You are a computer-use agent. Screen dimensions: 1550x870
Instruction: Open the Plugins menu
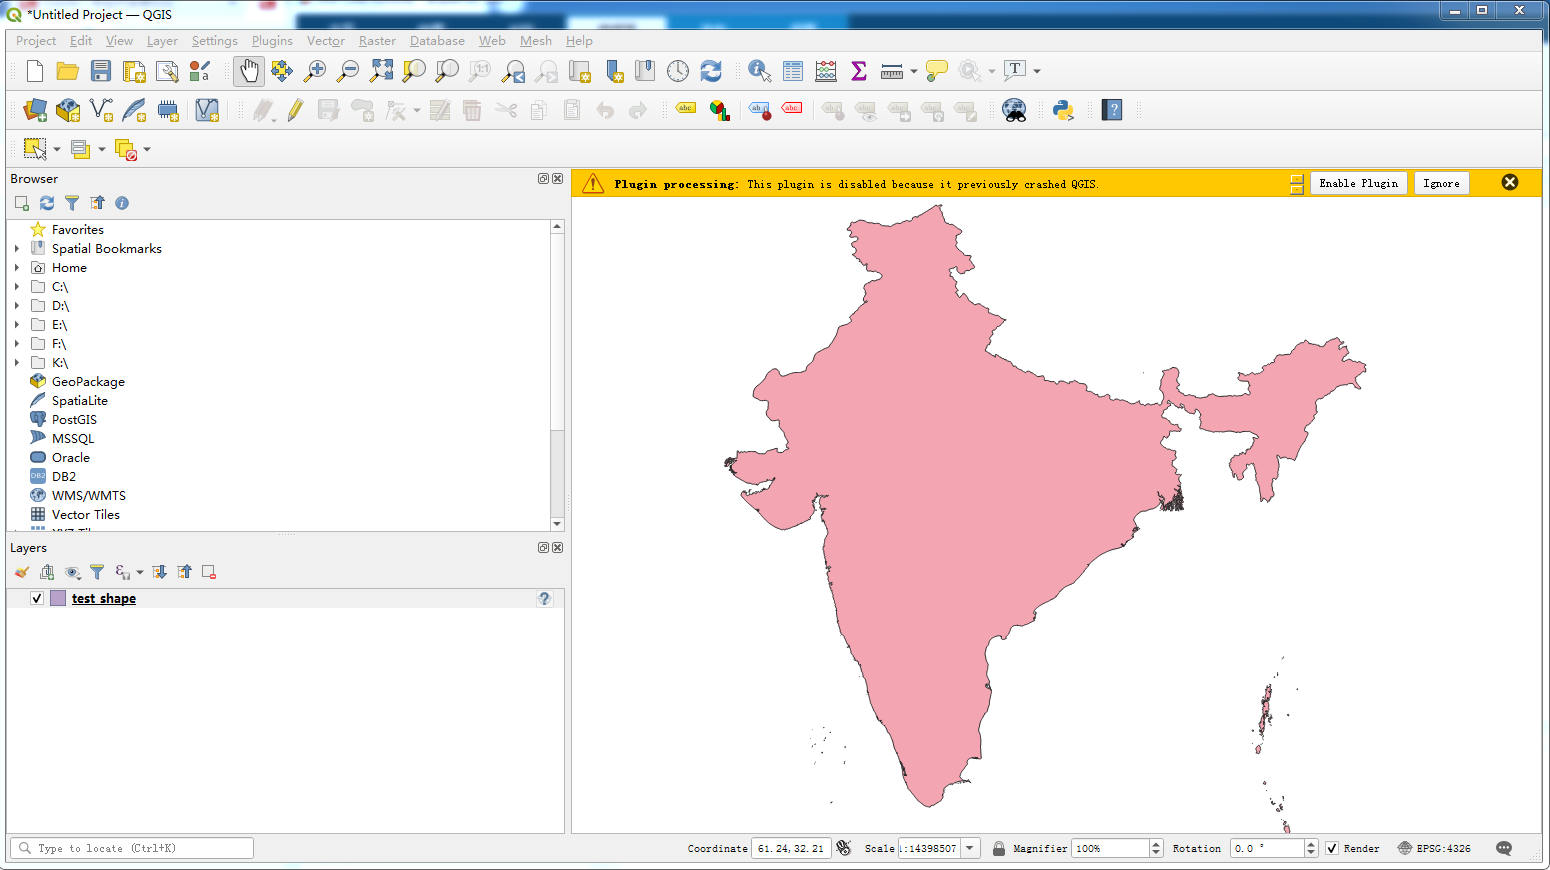click(272, 41)
